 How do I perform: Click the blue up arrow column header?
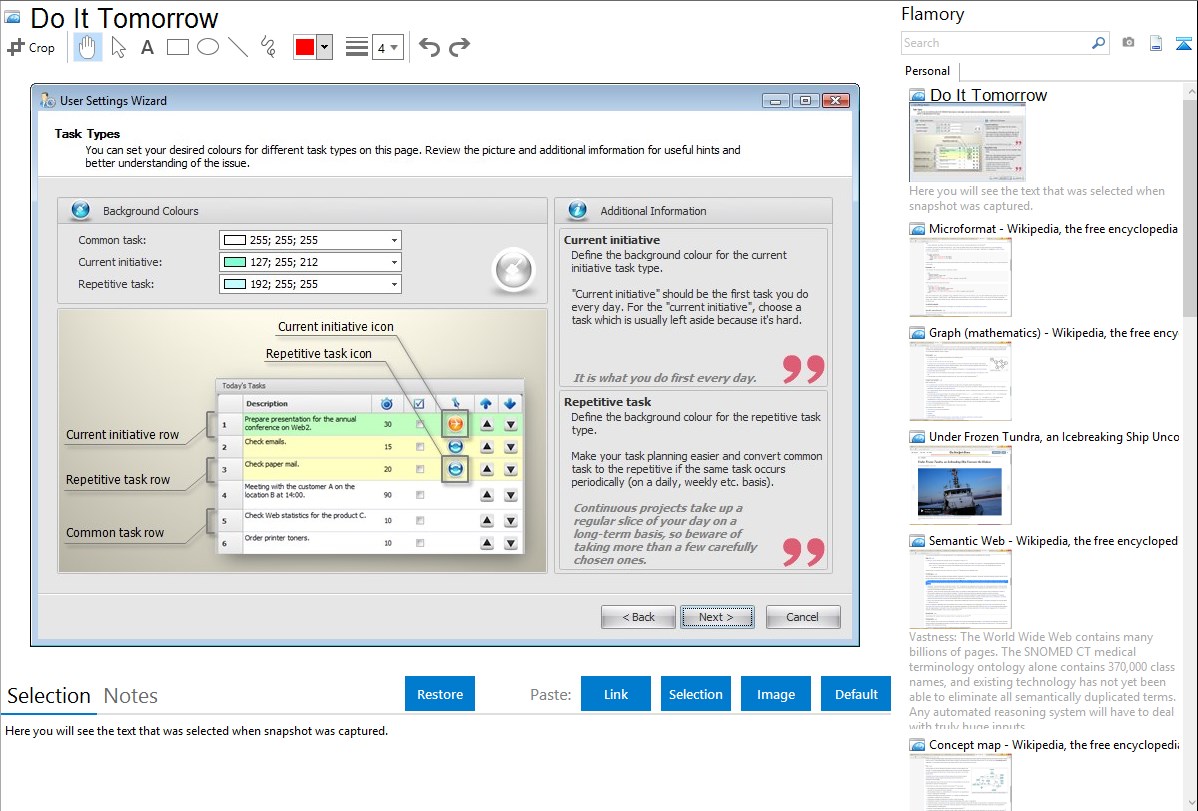(x=486, y=404)
